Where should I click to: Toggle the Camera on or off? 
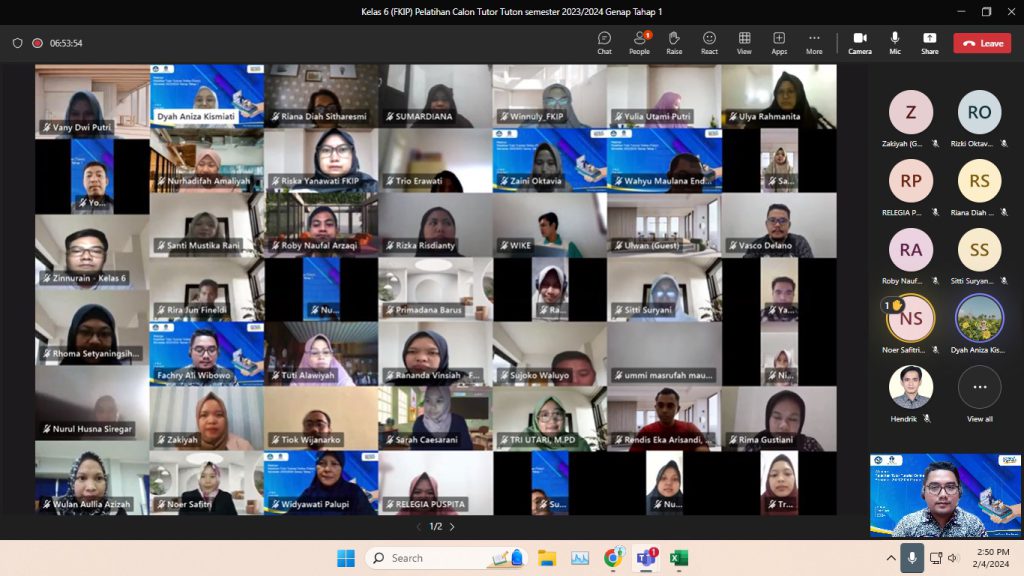tap(860, 43)
